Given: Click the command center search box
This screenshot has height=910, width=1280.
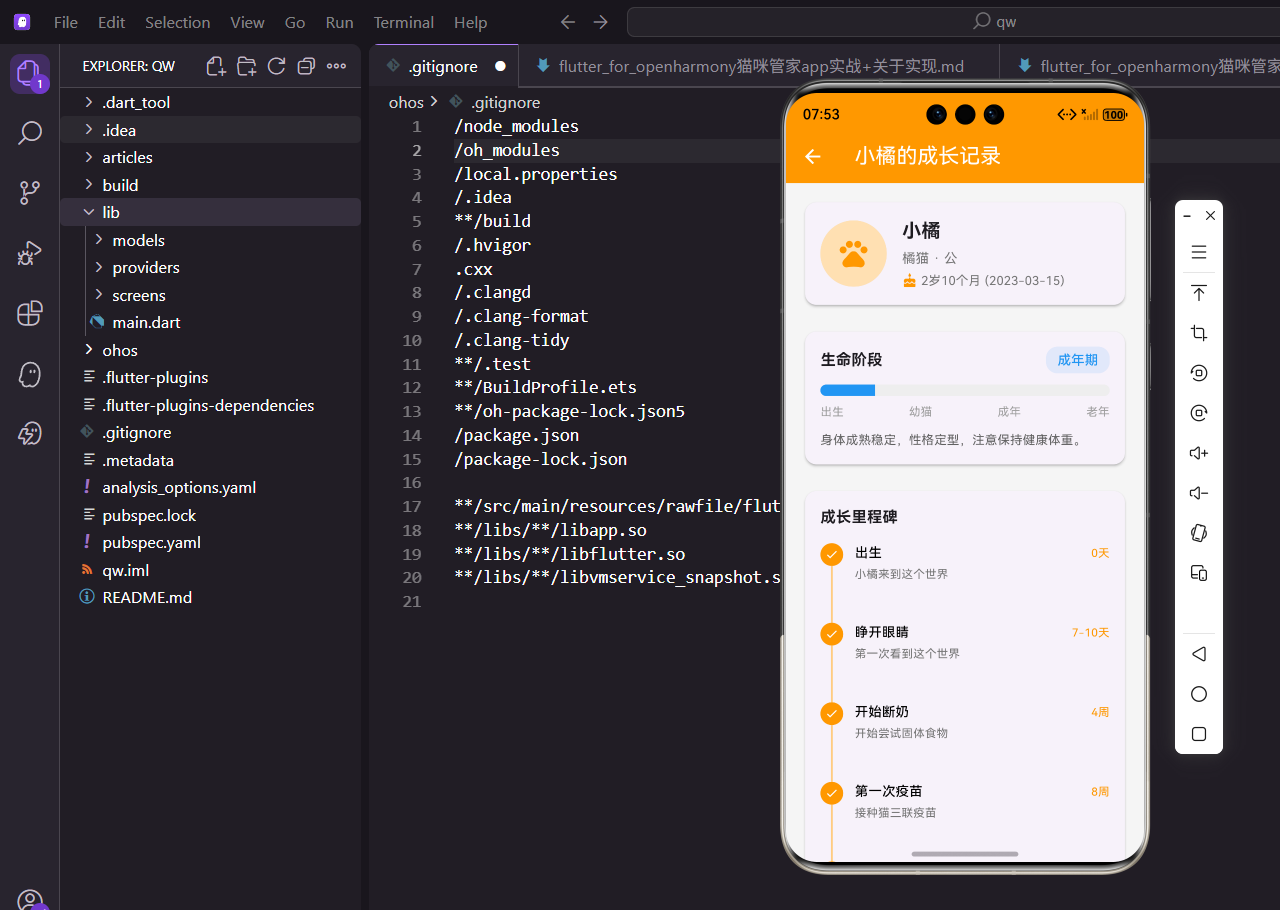Looking at the screenshot, I should point(953,22).
